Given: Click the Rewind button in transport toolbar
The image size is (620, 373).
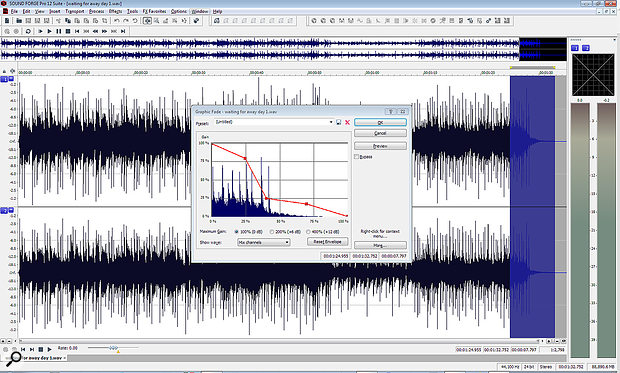Looking at the screenshot, I should tap(95, 31).
